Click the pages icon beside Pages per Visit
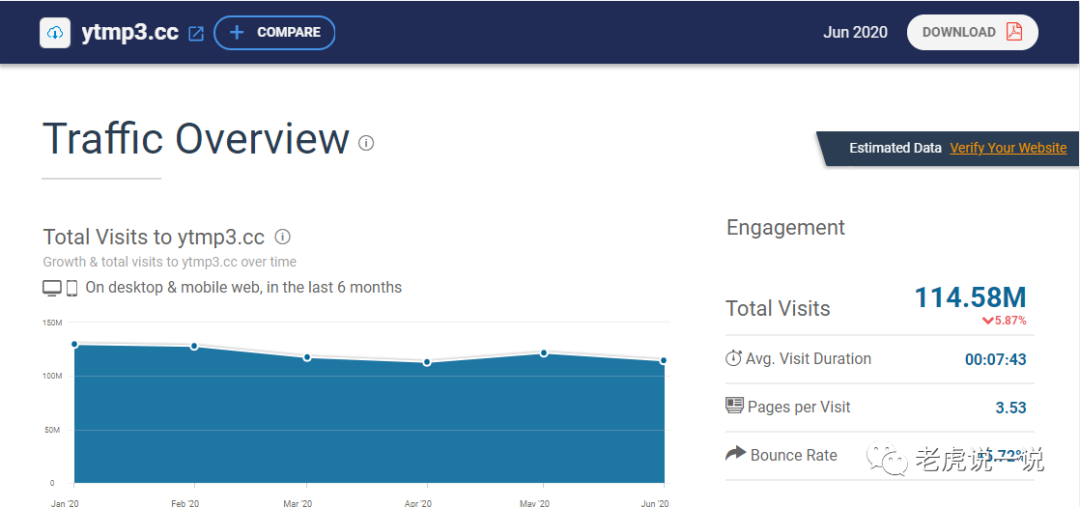 (x=734, y=406)
